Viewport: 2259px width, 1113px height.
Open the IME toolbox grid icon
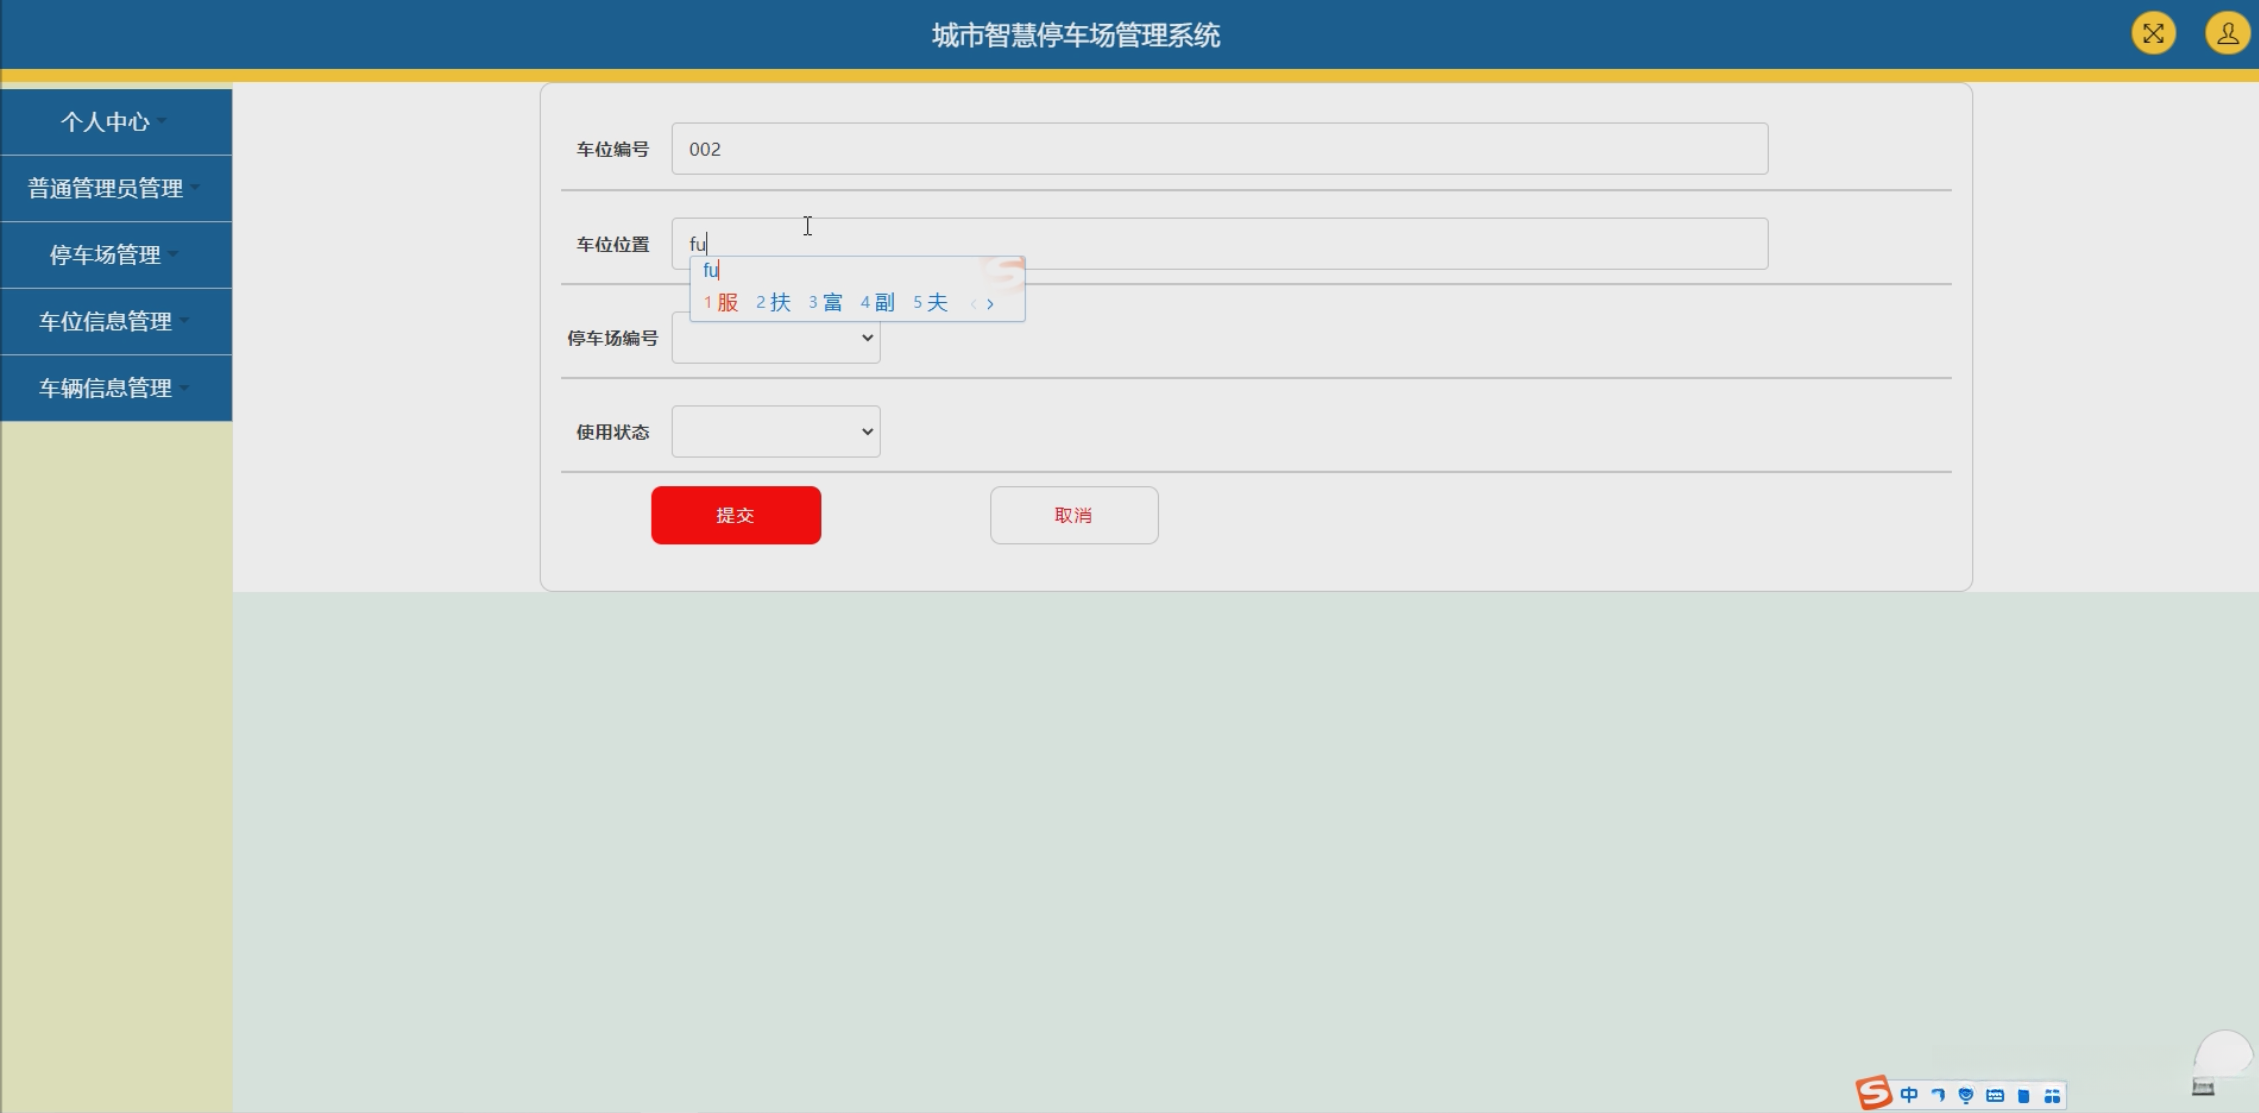pos(2052,1095)
